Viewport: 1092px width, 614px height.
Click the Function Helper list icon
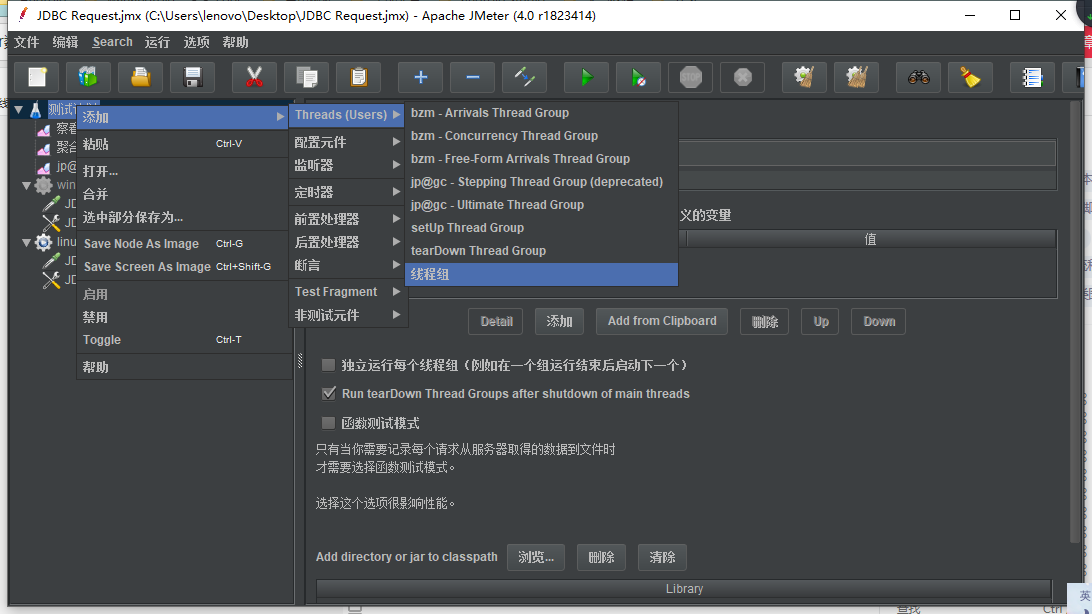point(1032,77)
